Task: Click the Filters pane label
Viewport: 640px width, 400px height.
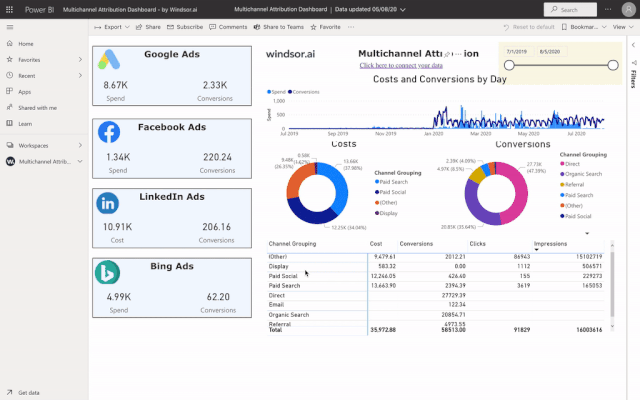Action: [633, 79]
